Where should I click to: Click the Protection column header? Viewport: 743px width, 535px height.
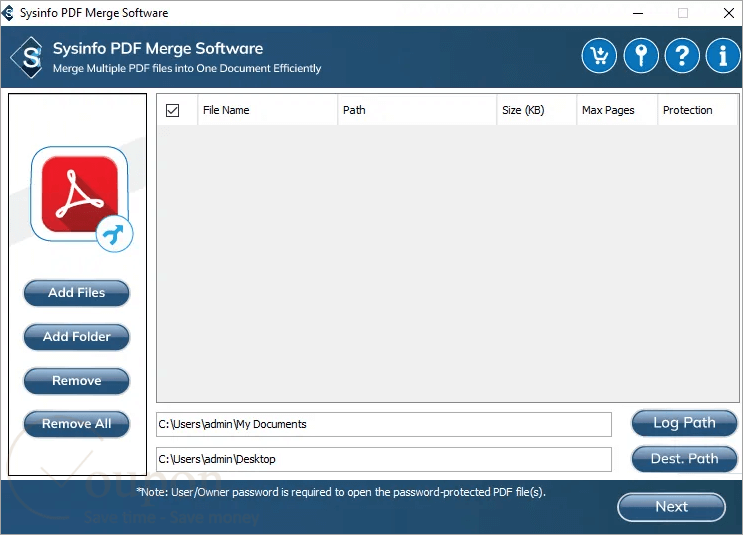pos(698,110)
